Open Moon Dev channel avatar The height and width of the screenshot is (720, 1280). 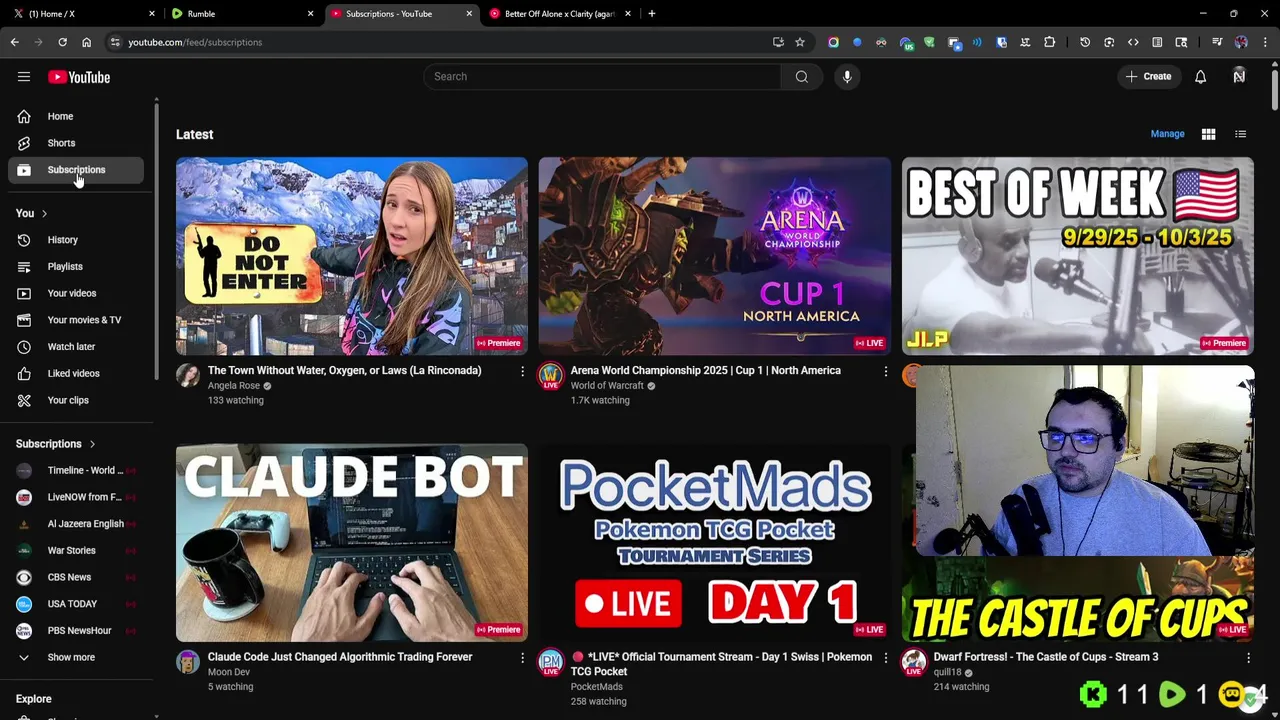pos(188,662)
